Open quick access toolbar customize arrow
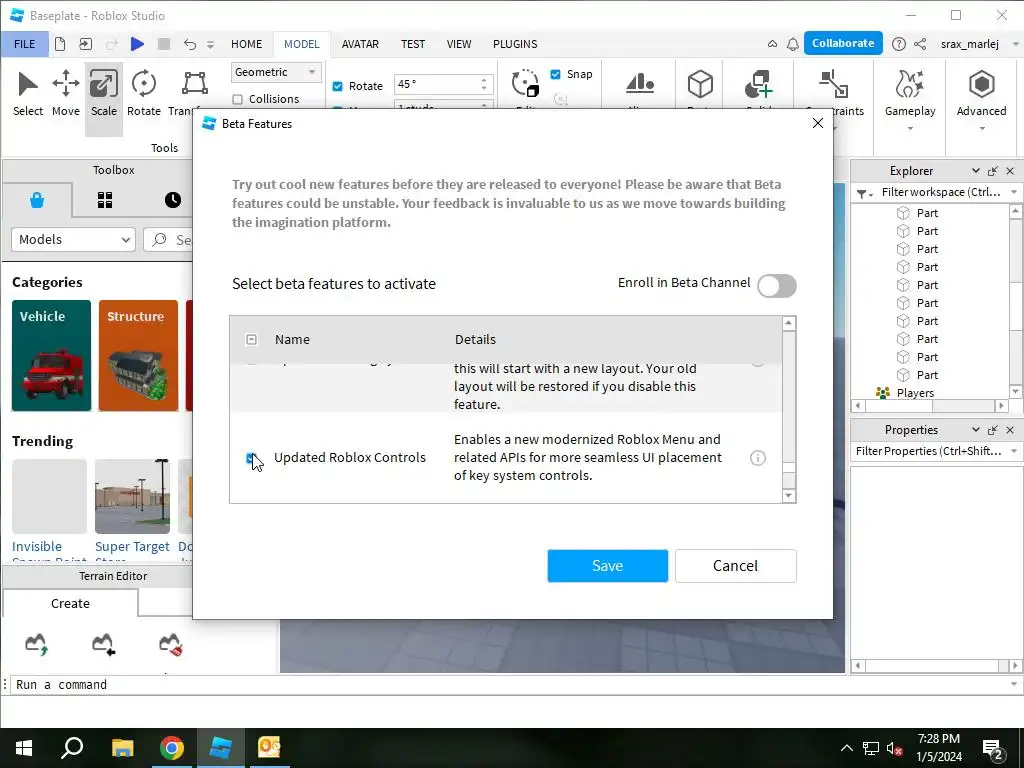The width and height of the screenshot is (1024, 768). [210, 44]
